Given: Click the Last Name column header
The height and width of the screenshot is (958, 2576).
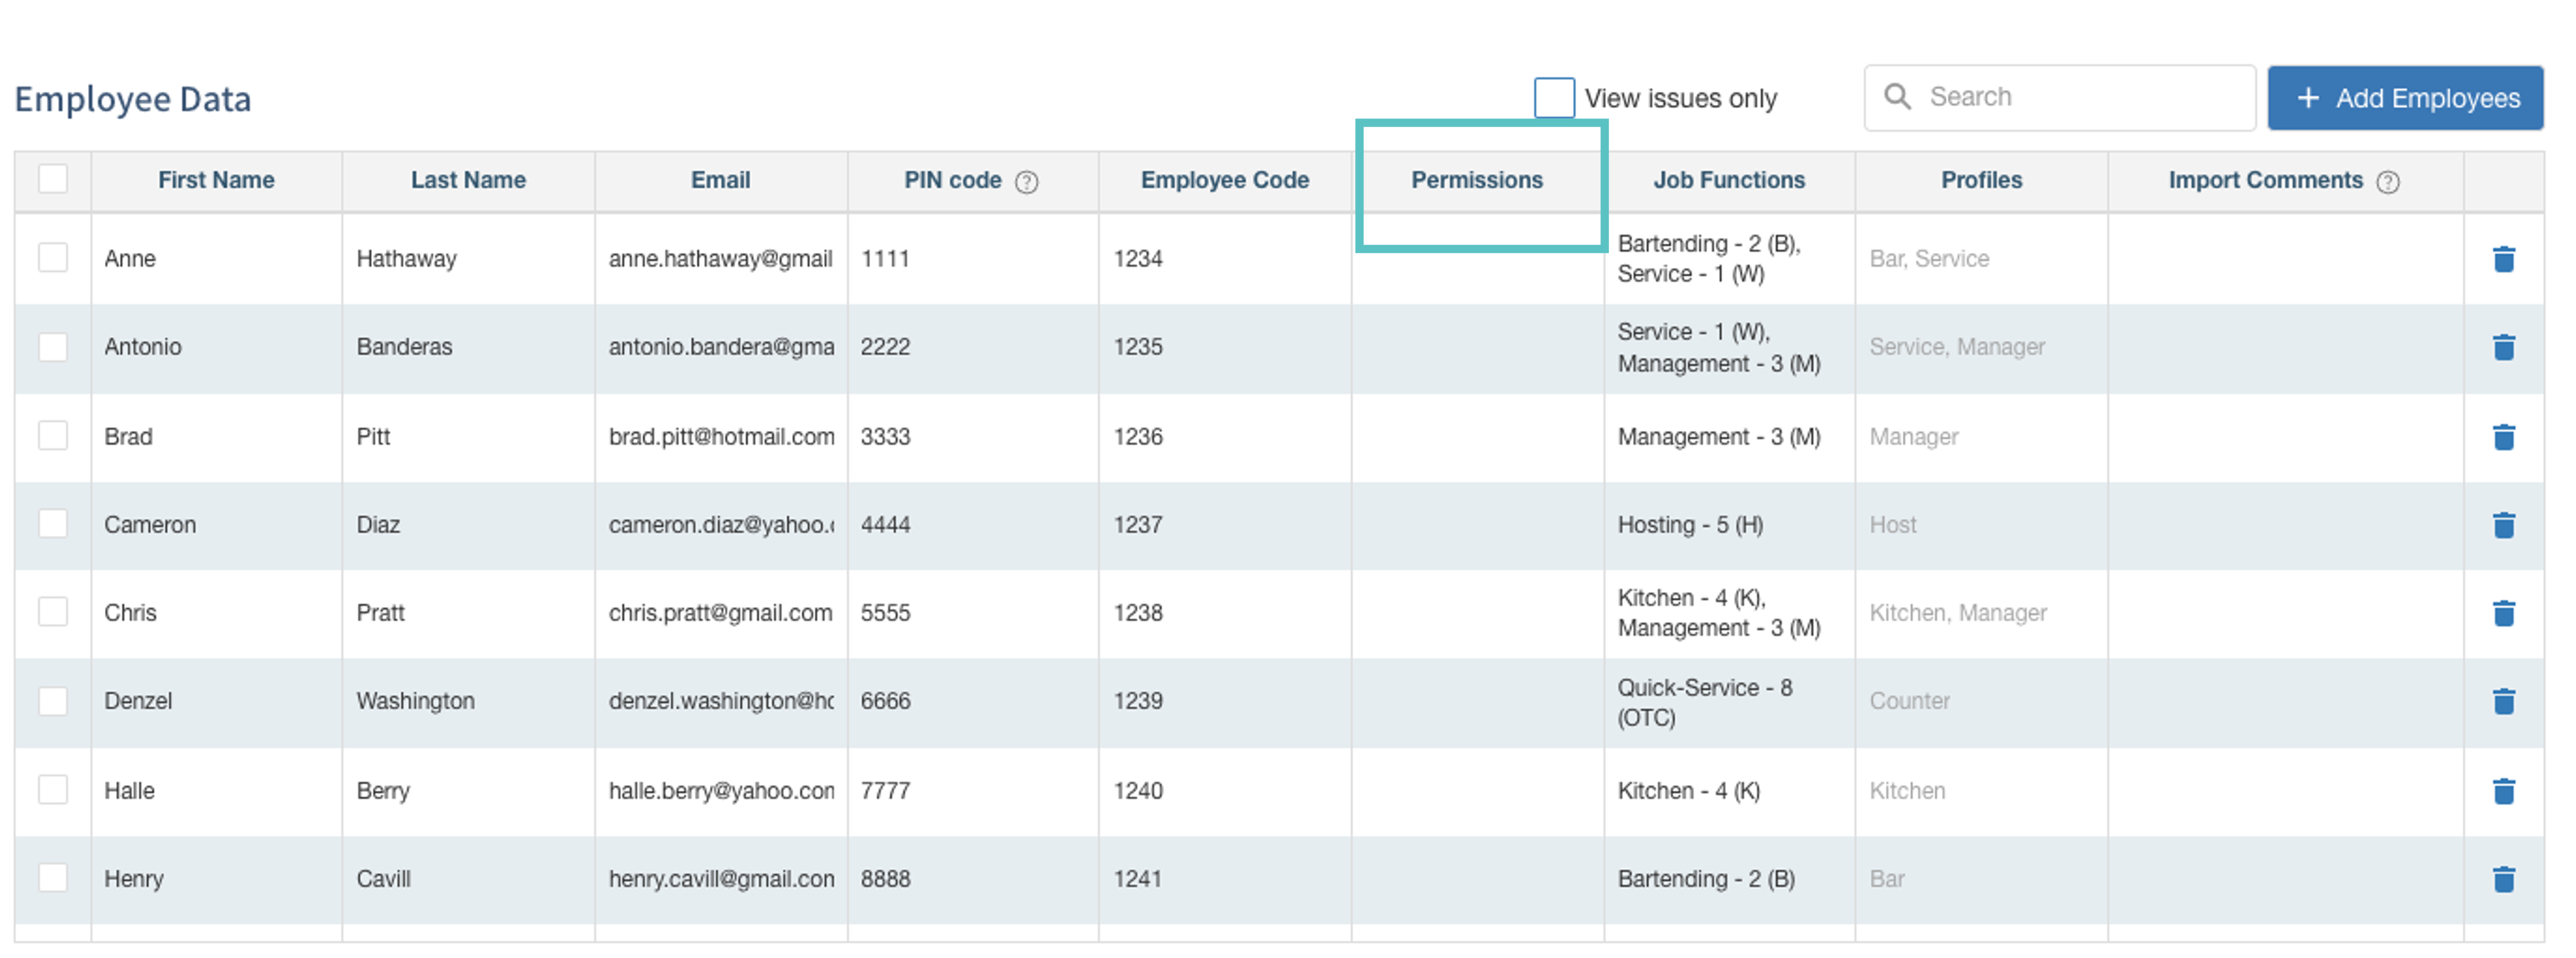Looking at the screenshot, I should [x=468, y=180].
